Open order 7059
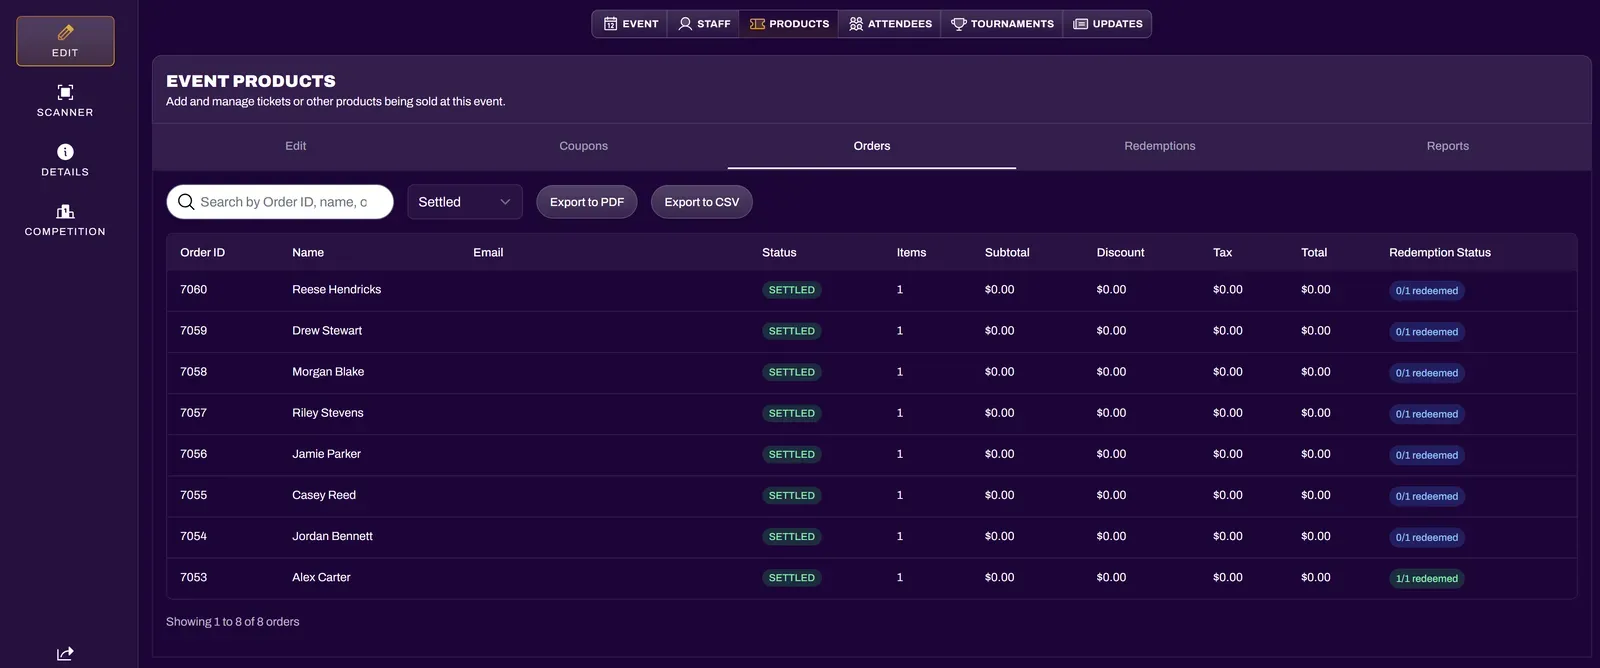 click(194, 331)
